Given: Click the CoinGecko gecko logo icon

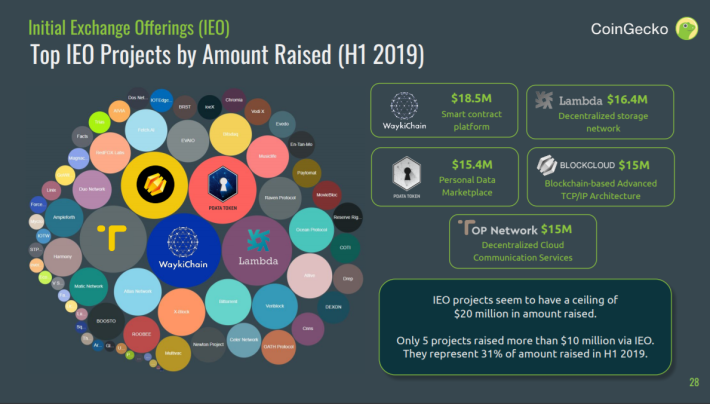Looking at the screenshot, I should pos(687,29).
